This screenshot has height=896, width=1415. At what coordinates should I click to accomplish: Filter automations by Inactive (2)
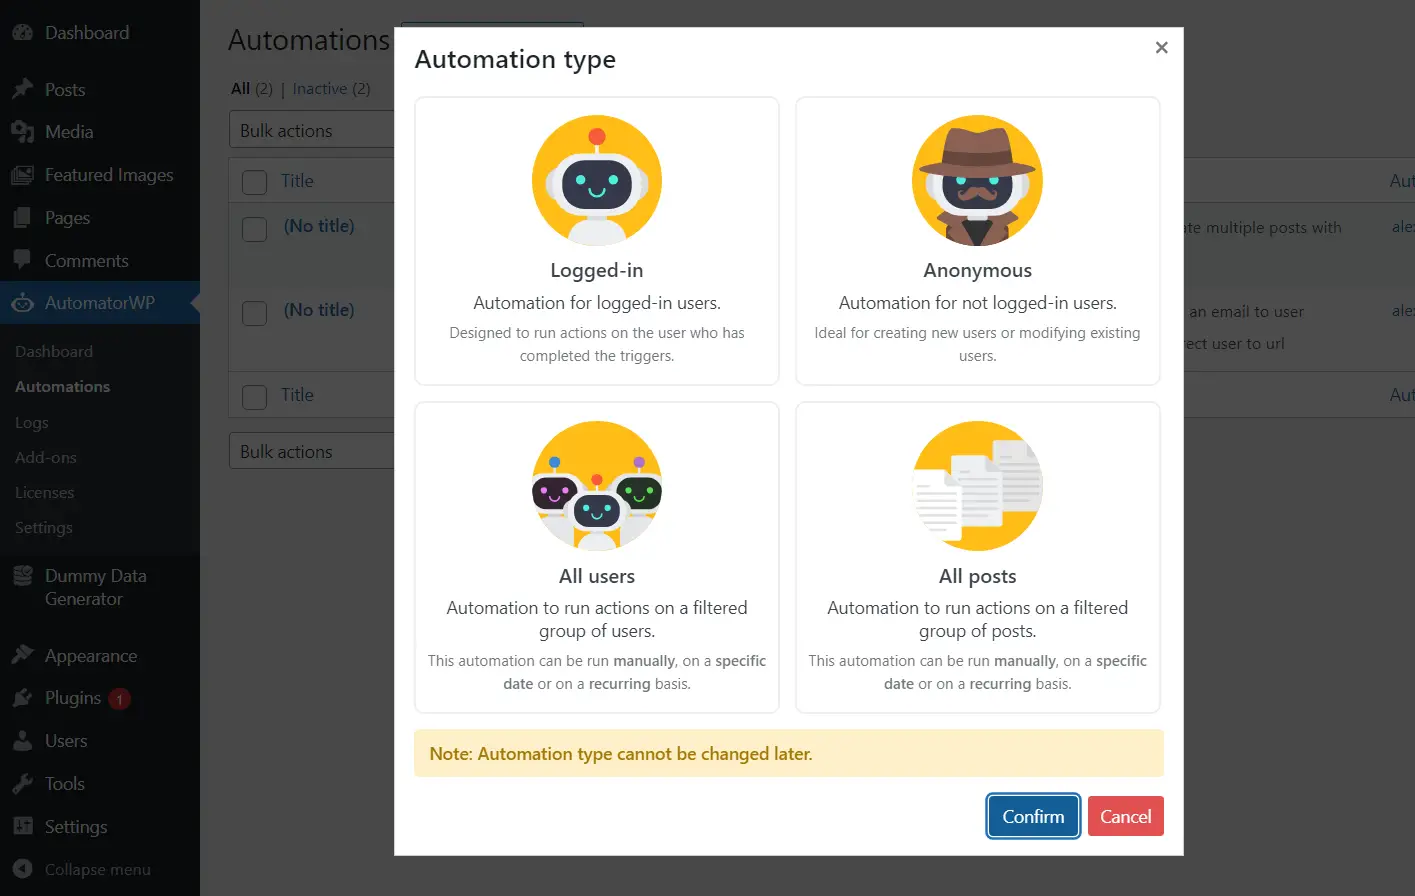tap(331, 89)
